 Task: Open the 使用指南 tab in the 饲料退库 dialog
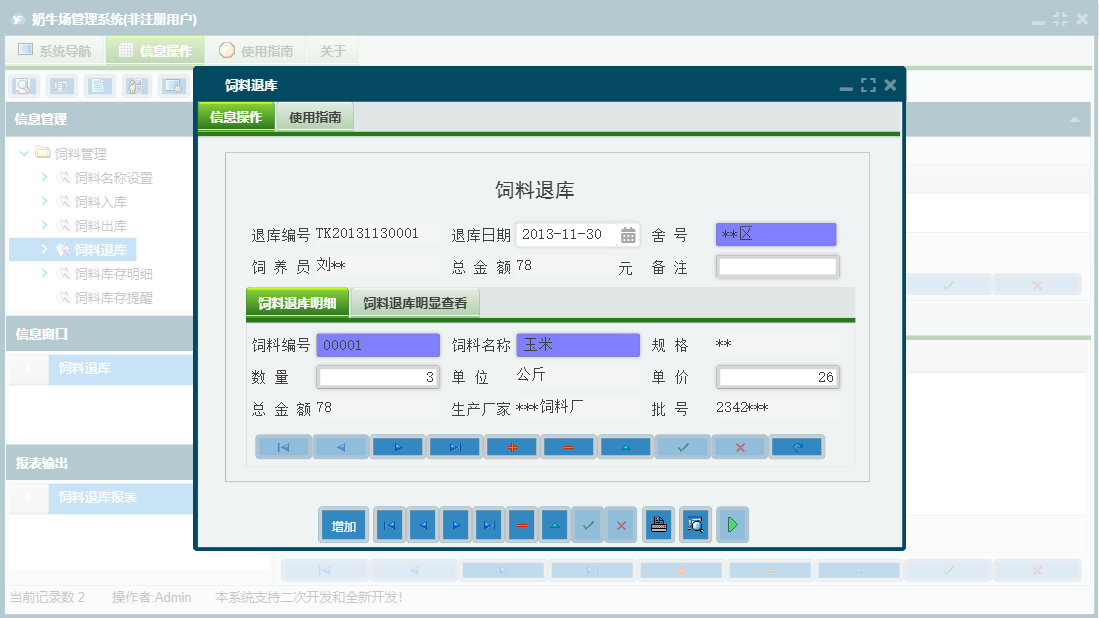coord(315,117)
